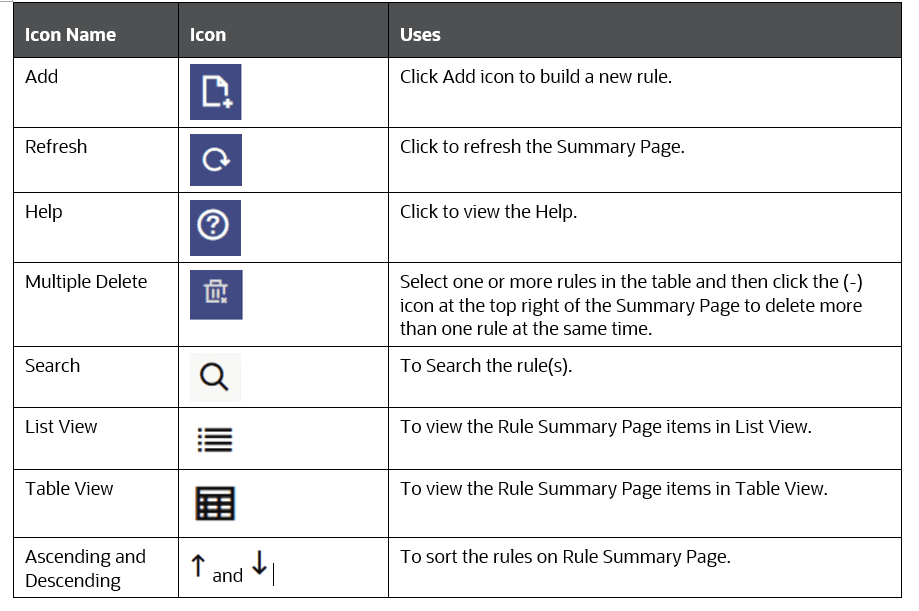Switch to Table View using its icon
Image resolution: width=919 pixels, height=611 pixels.
(x=213, y=502)
